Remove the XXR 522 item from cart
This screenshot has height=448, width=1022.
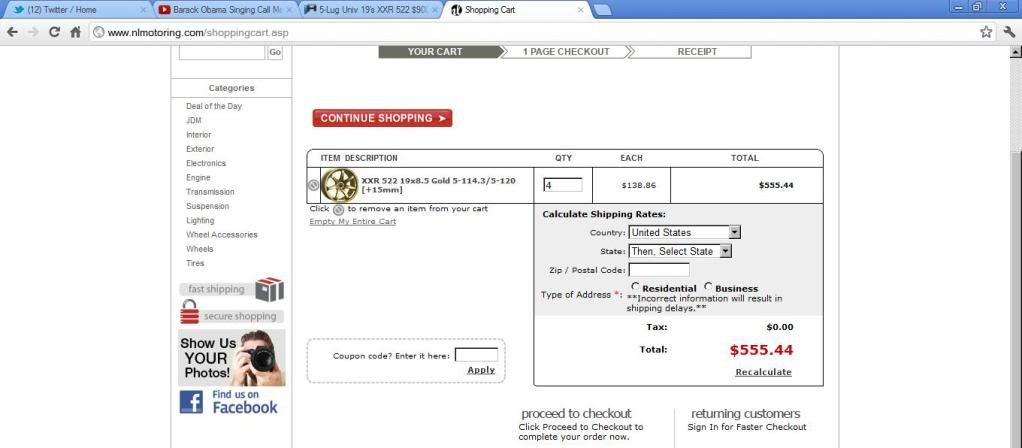[x=314, y=185]
